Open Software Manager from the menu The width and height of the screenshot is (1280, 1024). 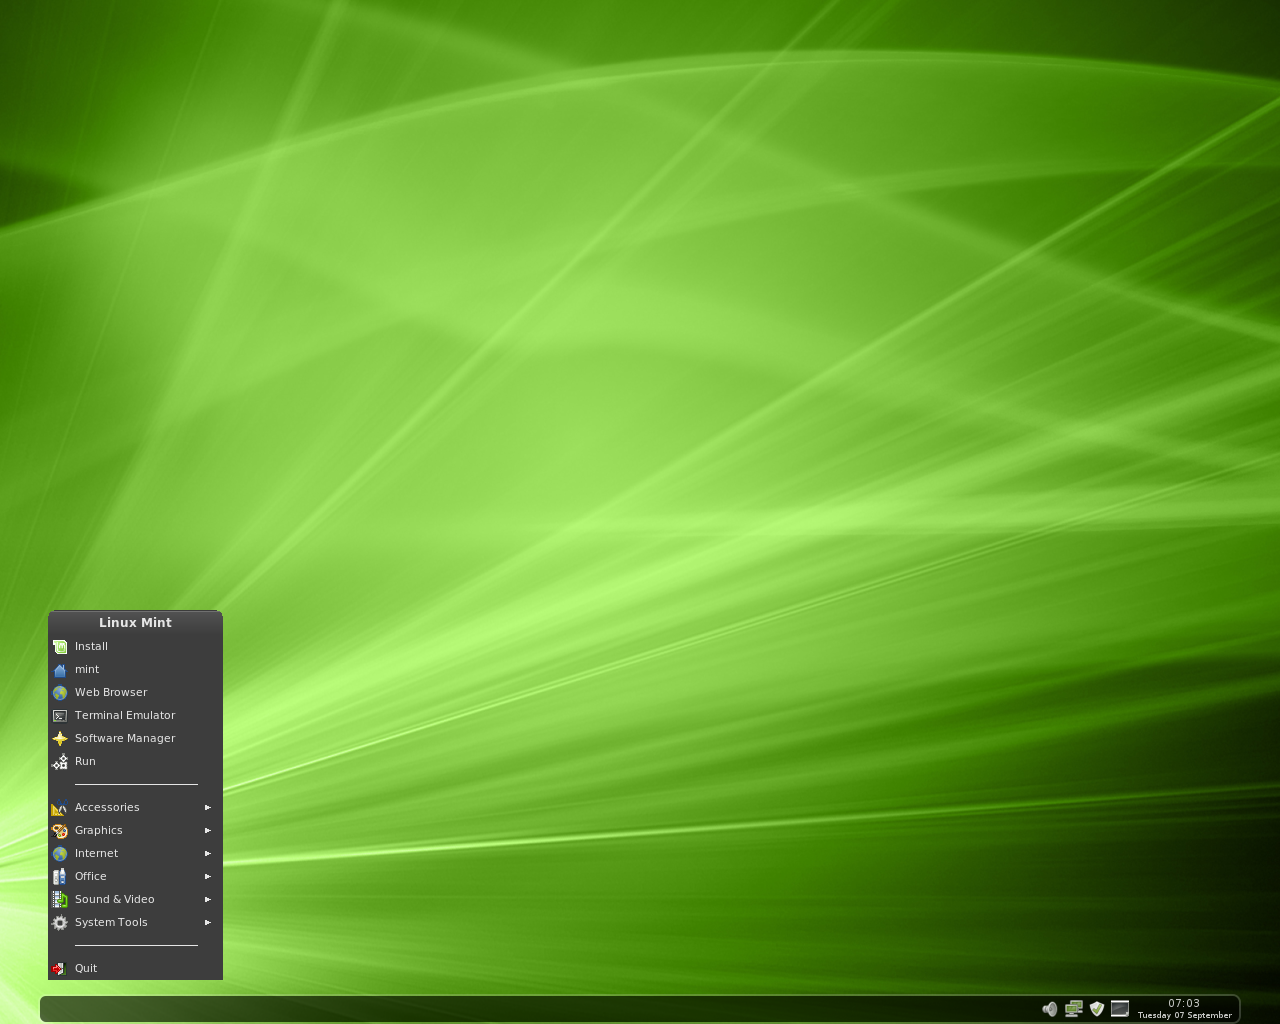pyautogui.click(x=135, y=739)
